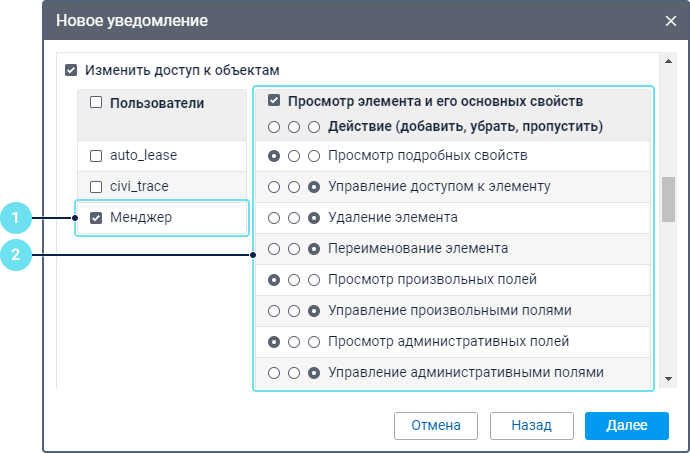
Task: Select middle radio for Просмотр произвольных полей
Action: (294, 280)
